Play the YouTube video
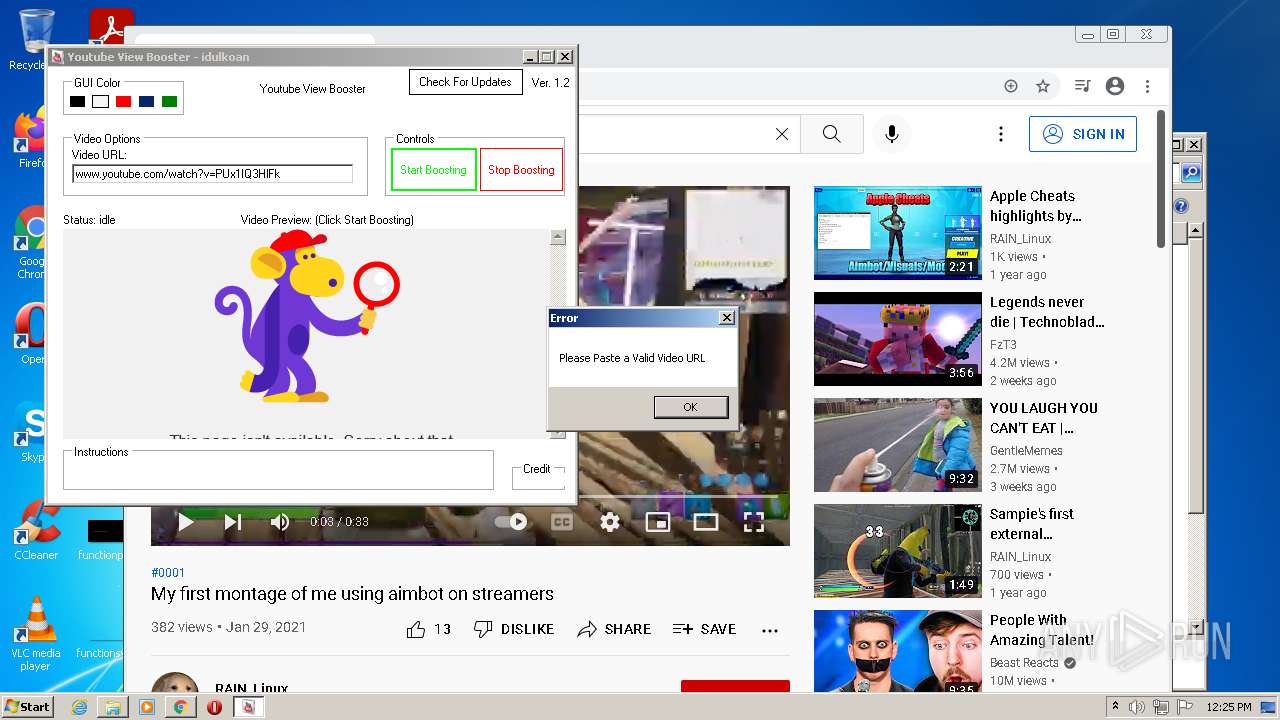Screen dimensions: 1280x720 point(185,522)
